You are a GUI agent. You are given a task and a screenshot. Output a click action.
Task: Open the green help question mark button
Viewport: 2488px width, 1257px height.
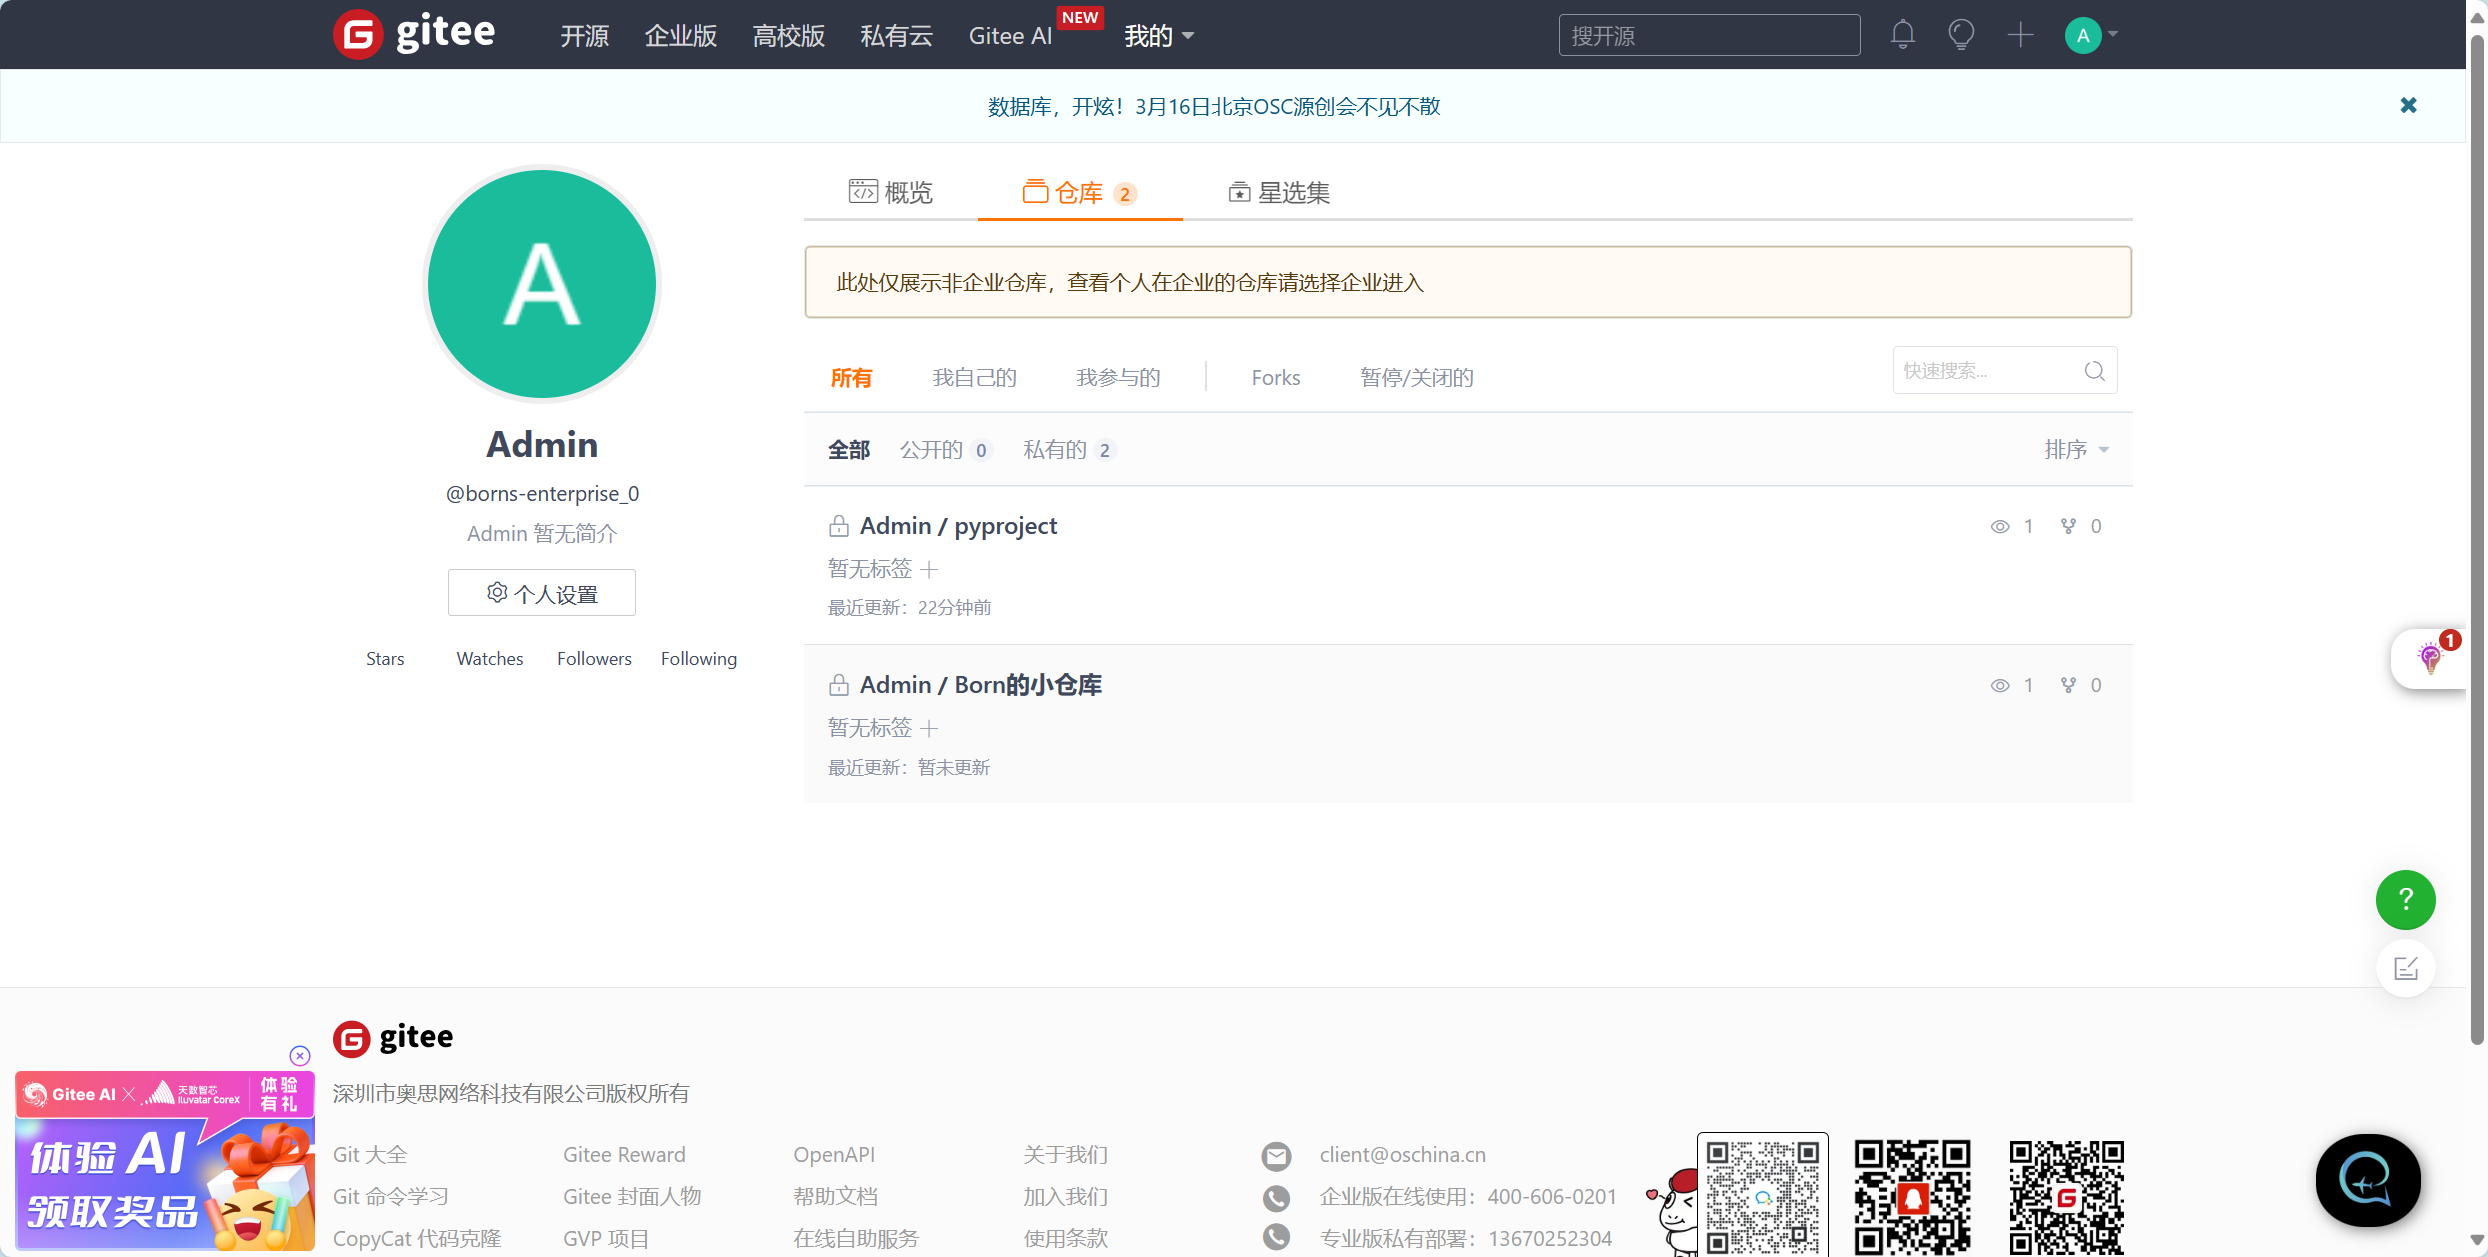pyautogui.click(x=2405, y=900)
